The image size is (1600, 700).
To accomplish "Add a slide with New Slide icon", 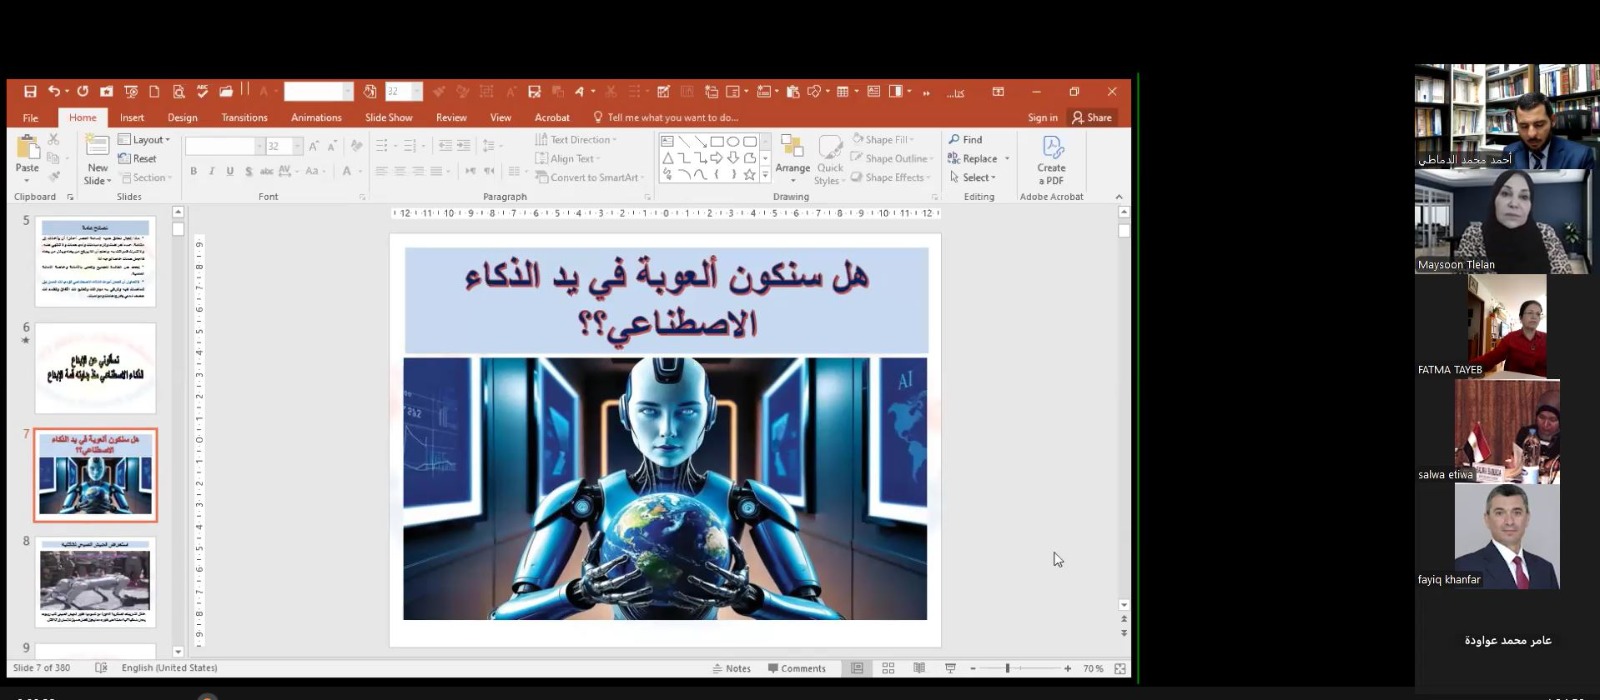I will (x=97, y=148).
